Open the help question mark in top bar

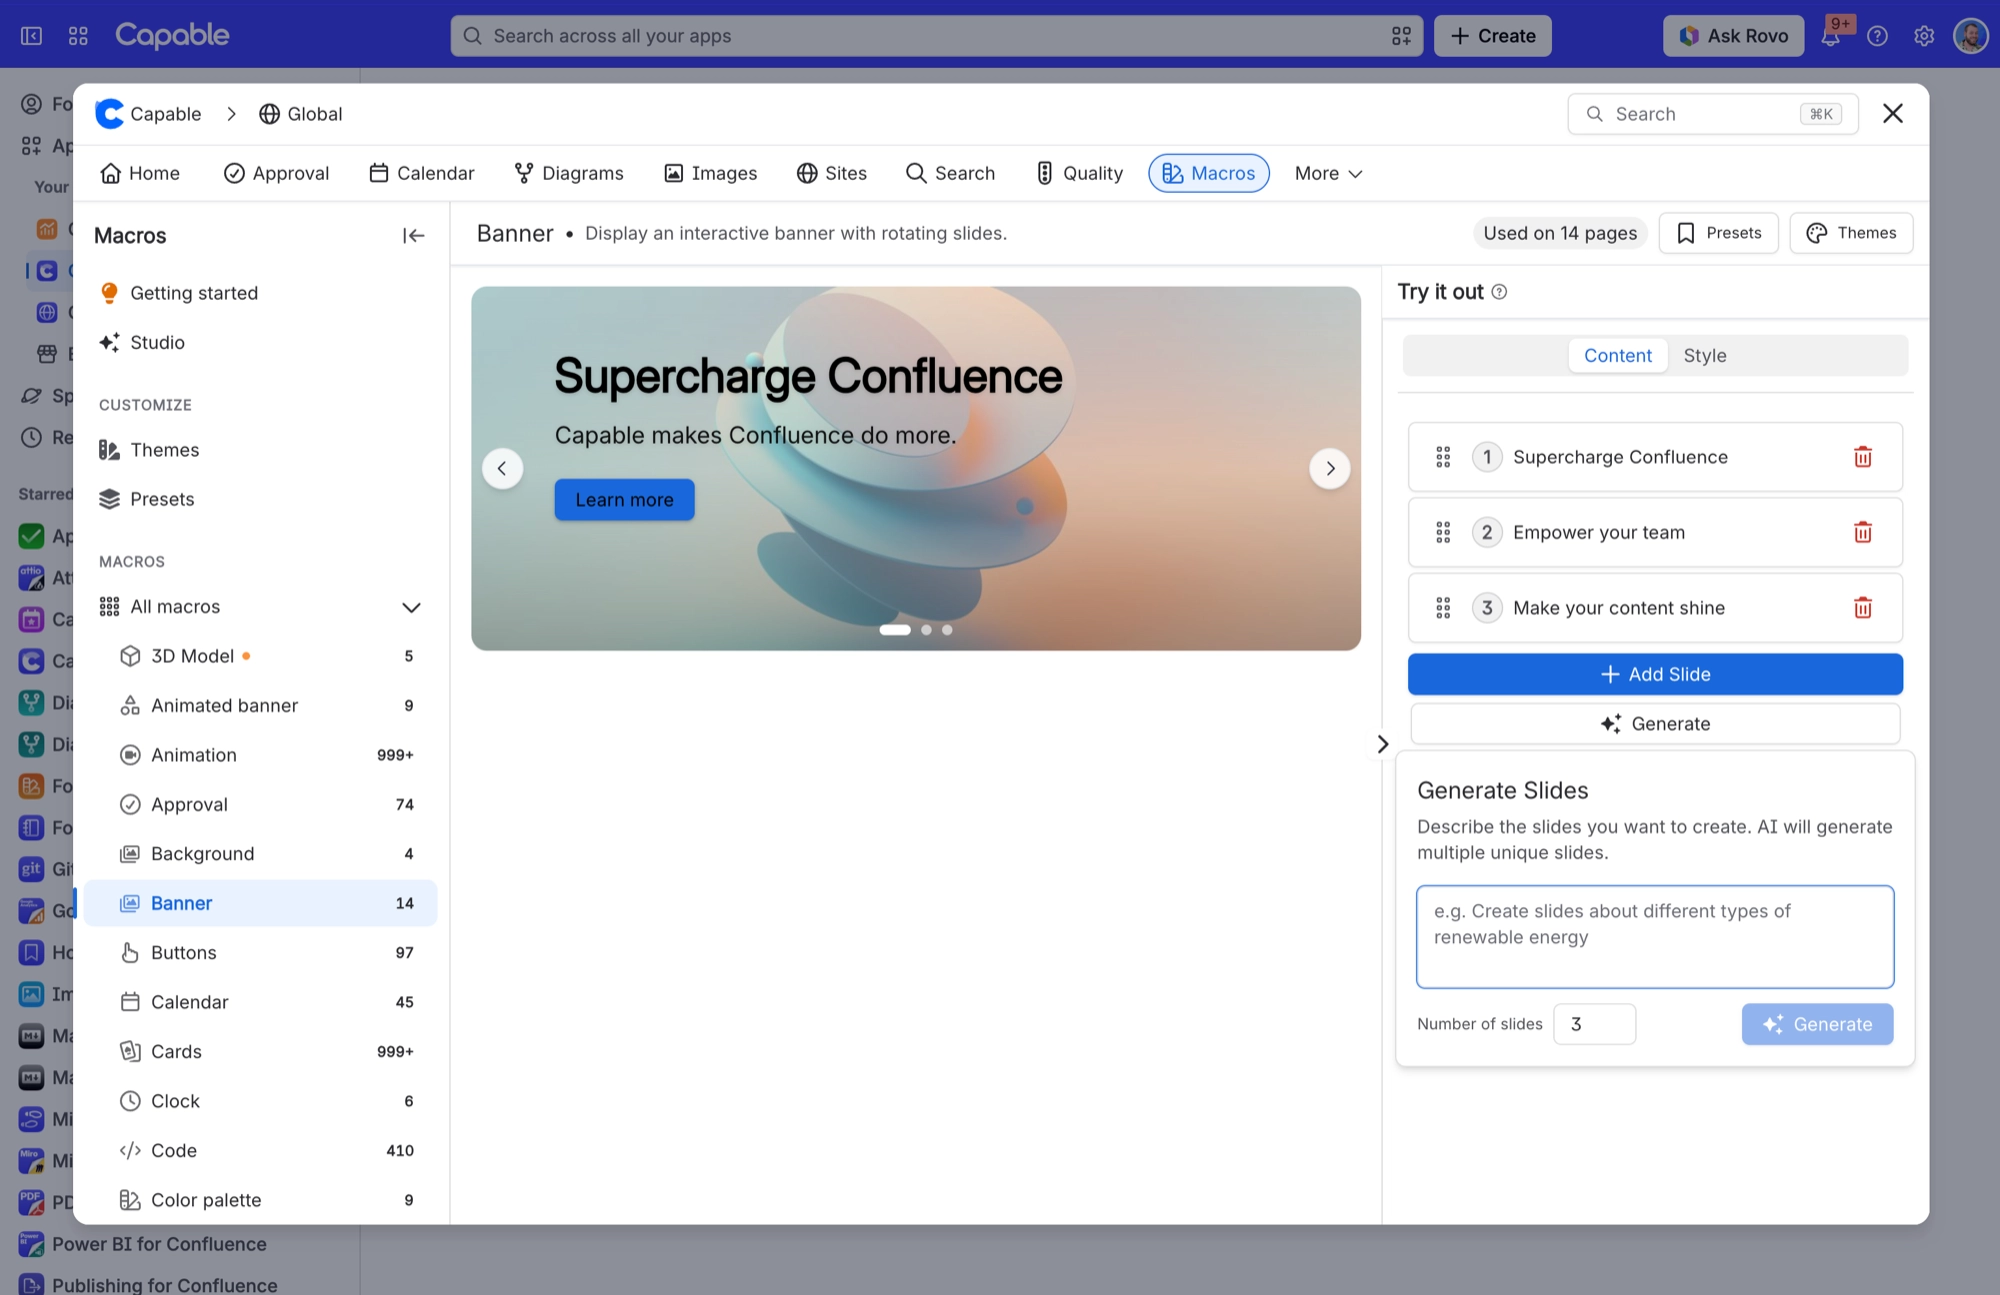click(x=1877, y=36)
